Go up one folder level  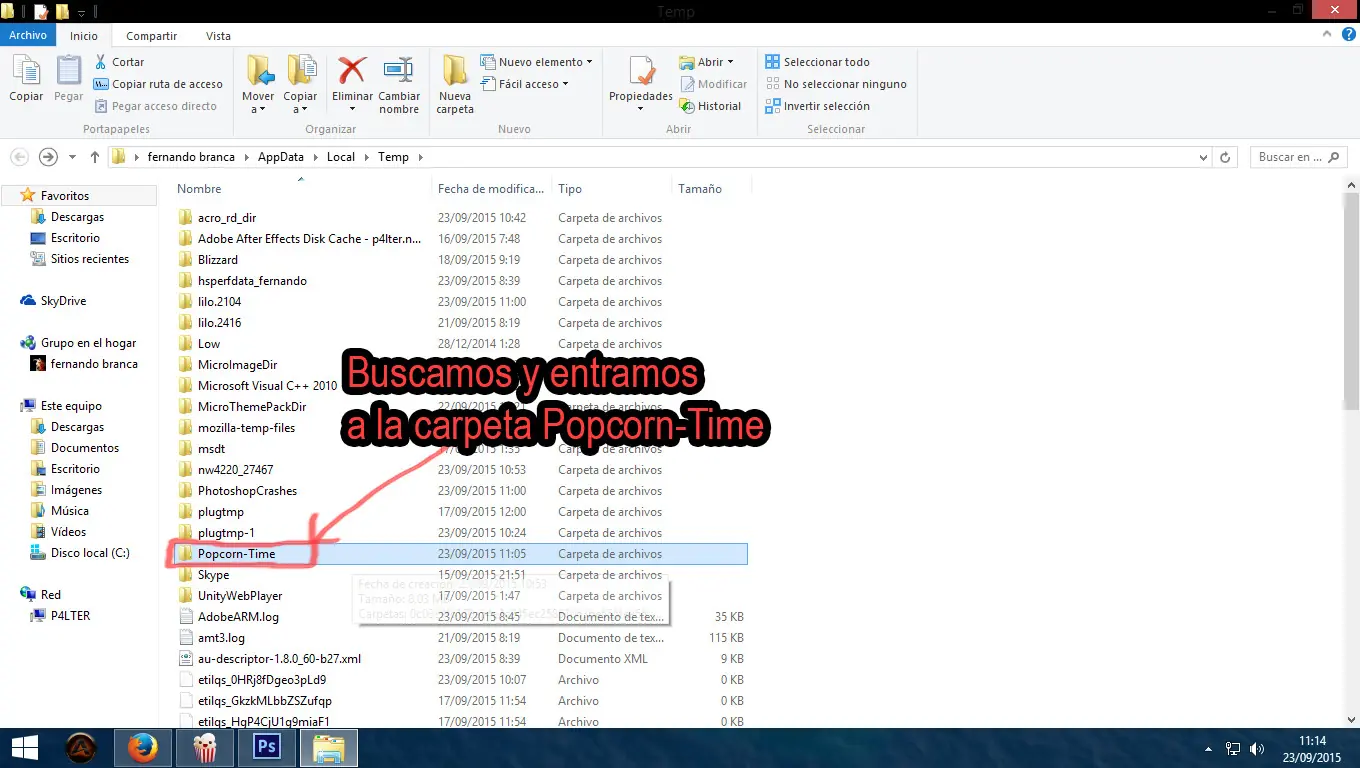tap(95, 157)
